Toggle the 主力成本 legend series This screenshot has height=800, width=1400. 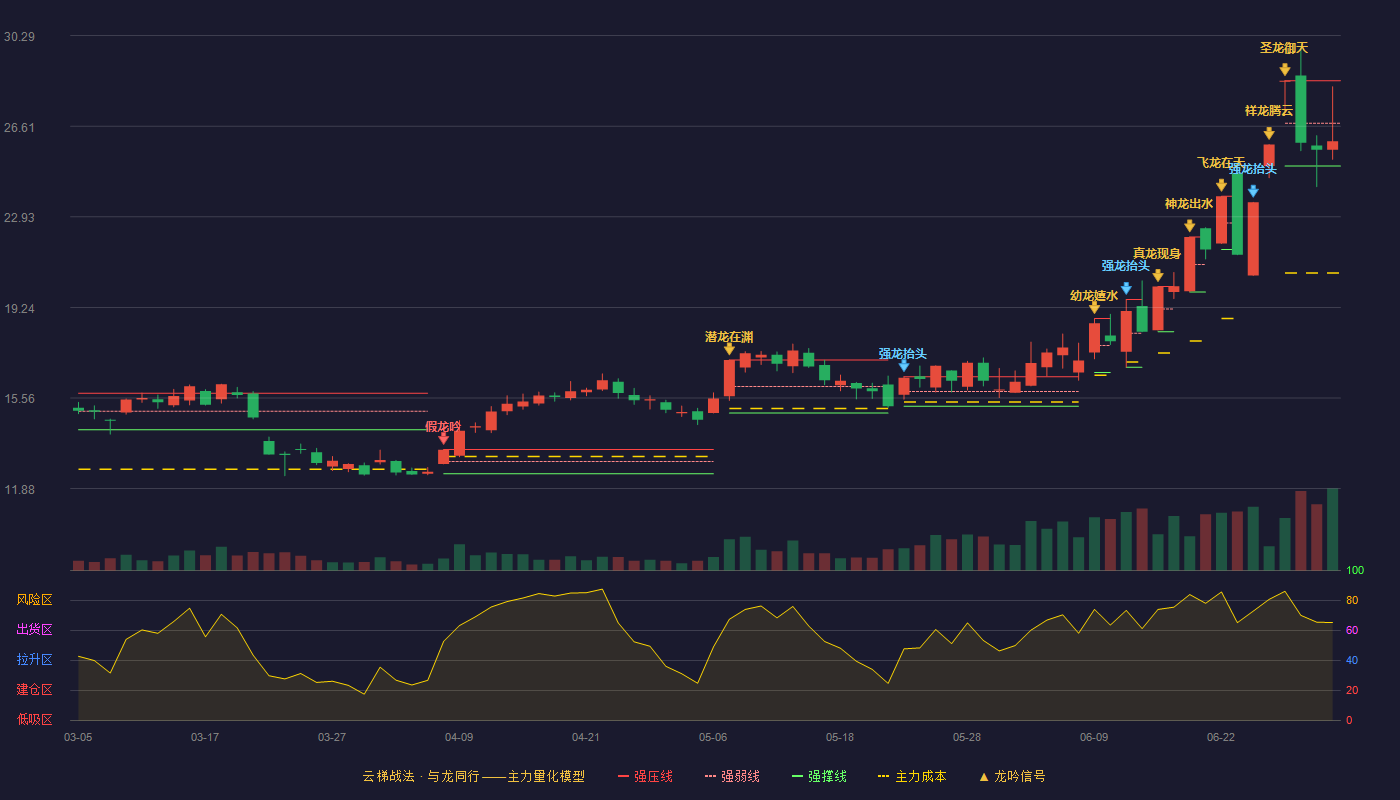pyautogui.click(x=912, y=776)
